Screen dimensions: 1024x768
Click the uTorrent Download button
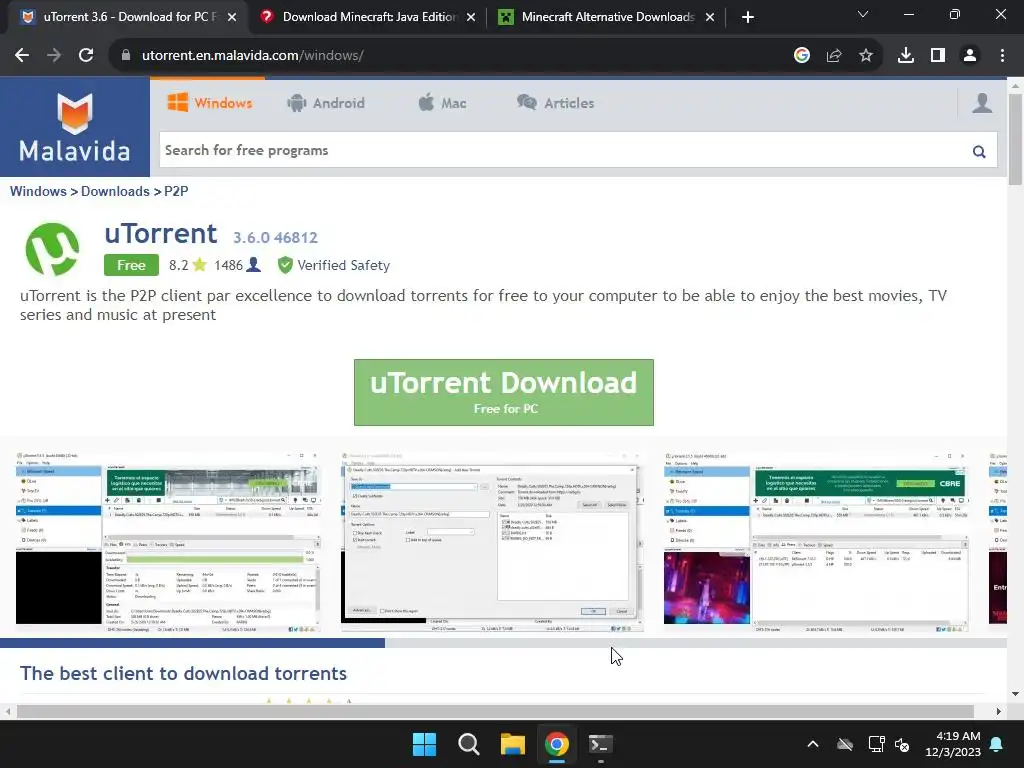point(504,392)
